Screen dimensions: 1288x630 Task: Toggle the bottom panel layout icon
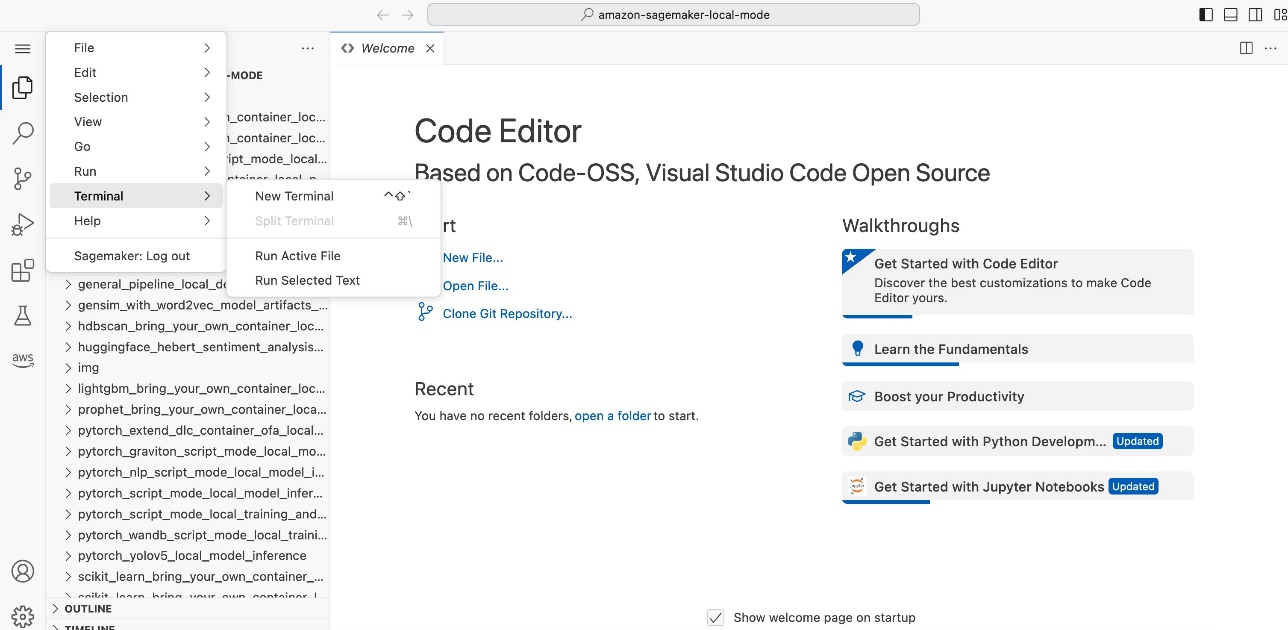tap(1230, 15)
